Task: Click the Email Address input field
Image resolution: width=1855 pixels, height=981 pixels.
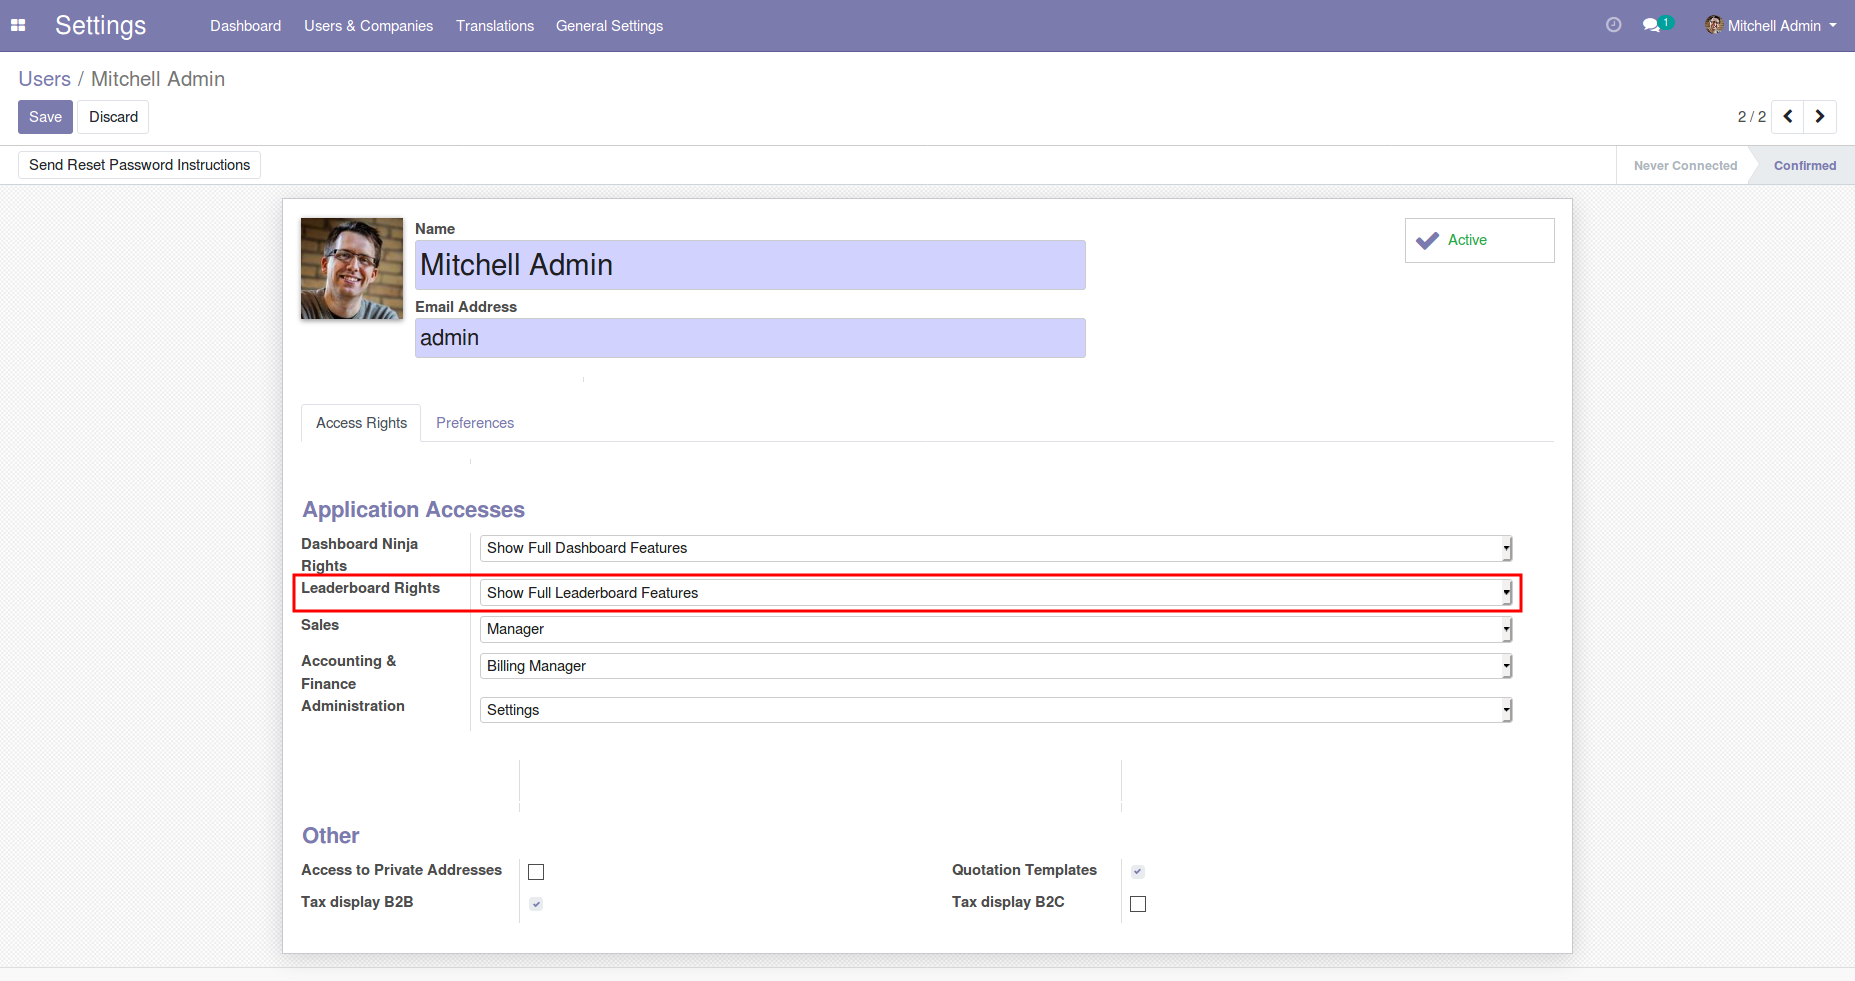Action: pos(750,338)
